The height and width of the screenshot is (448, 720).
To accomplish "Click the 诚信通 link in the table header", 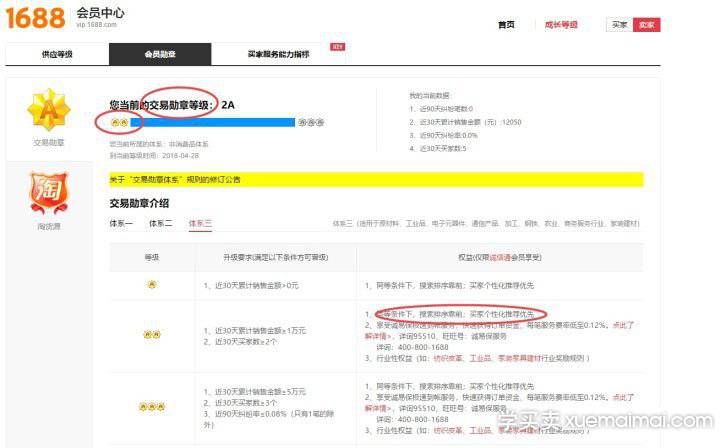I will pyautogui.click(x=500, y=258).
